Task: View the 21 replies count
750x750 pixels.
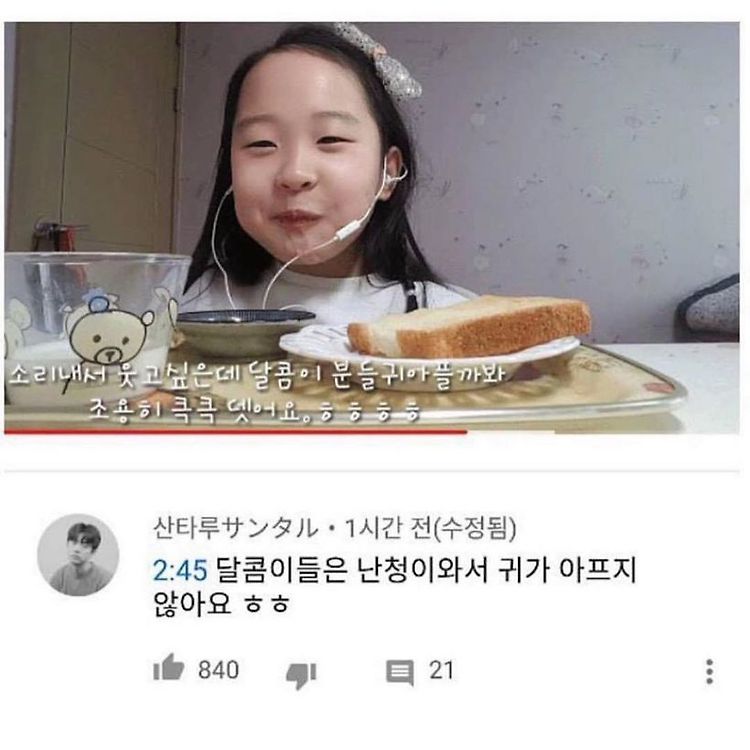Action: pos(441,670)
